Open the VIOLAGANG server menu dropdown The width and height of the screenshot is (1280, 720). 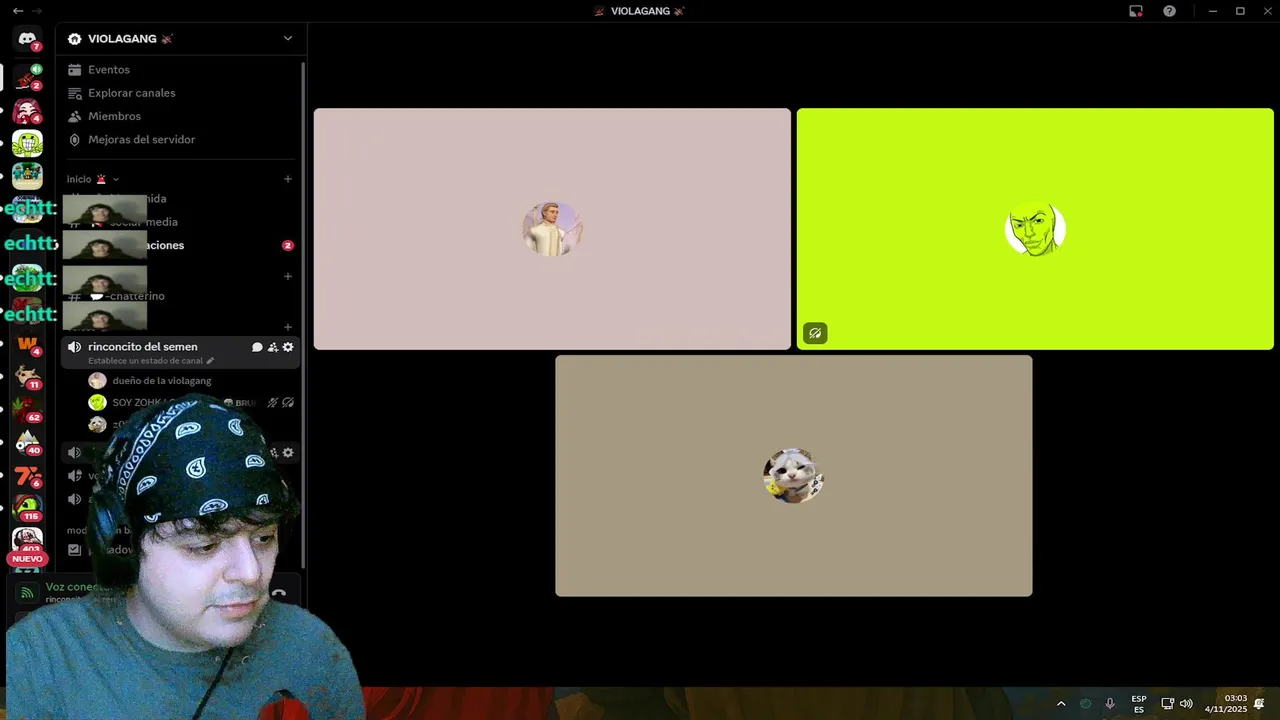(x=288, y=38)
